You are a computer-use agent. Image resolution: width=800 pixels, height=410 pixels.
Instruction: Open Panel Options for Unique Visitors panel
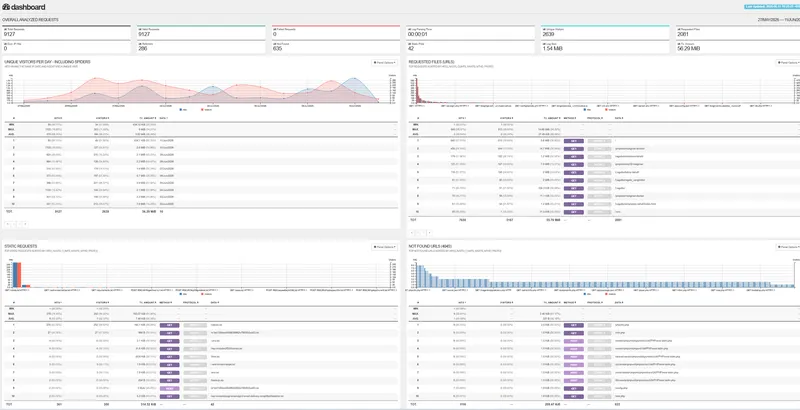click(384, 63)
